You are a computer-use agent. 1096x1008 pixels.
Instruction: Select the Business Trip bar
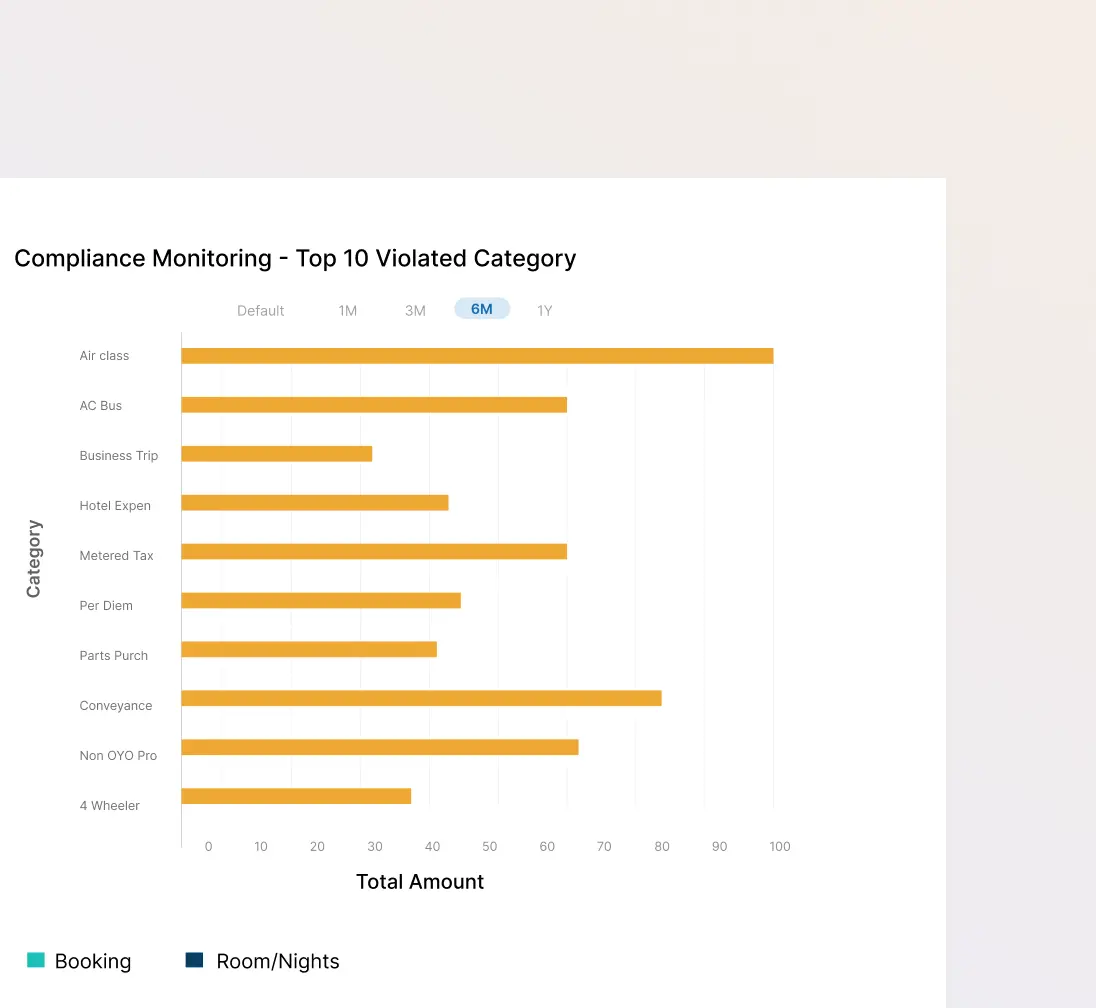pos(276,454)
